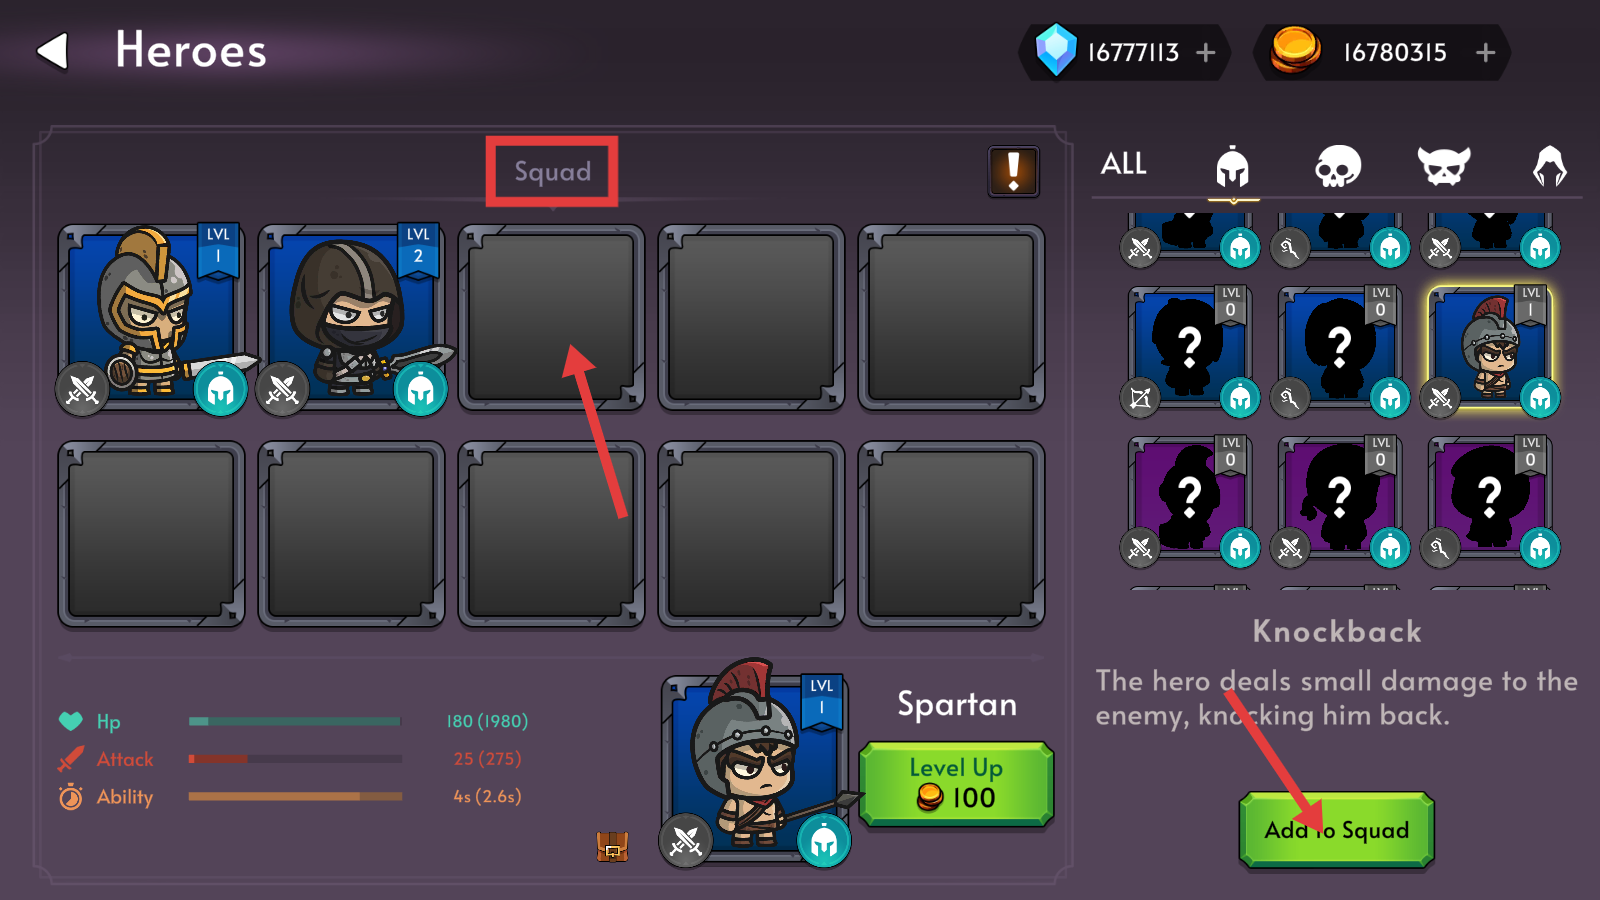Filter heroes by the helmet icon
Viewport: 1600px width, 900px height.
(1232, 167)
